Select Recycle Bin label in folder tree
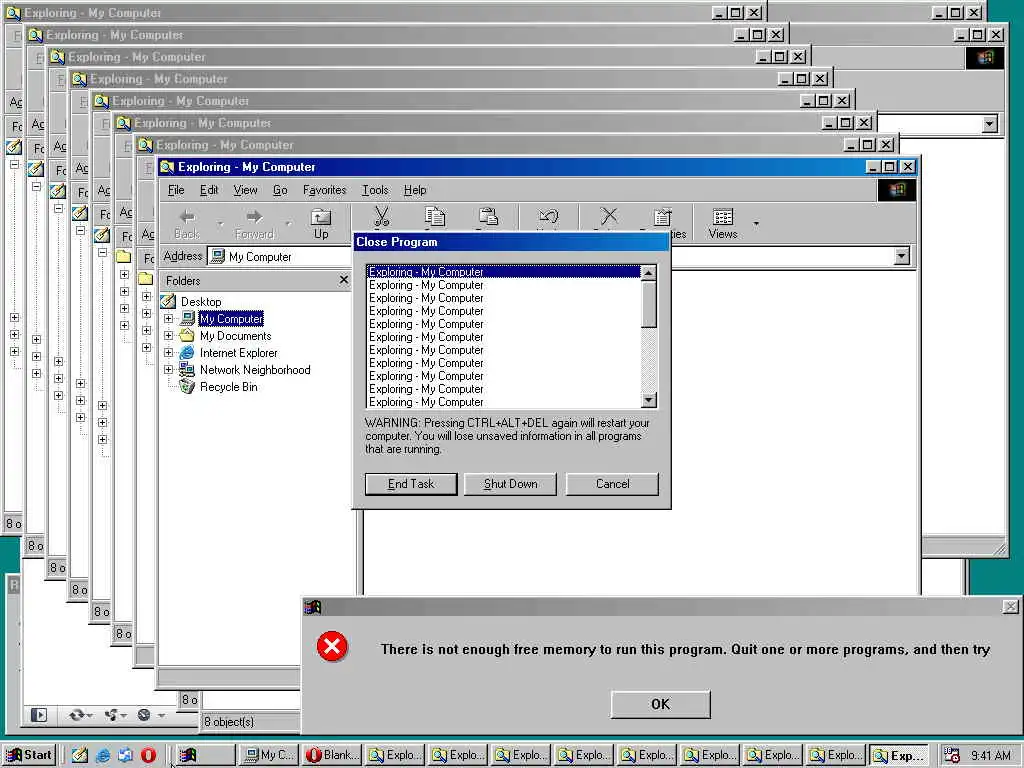 pos(229,387)
